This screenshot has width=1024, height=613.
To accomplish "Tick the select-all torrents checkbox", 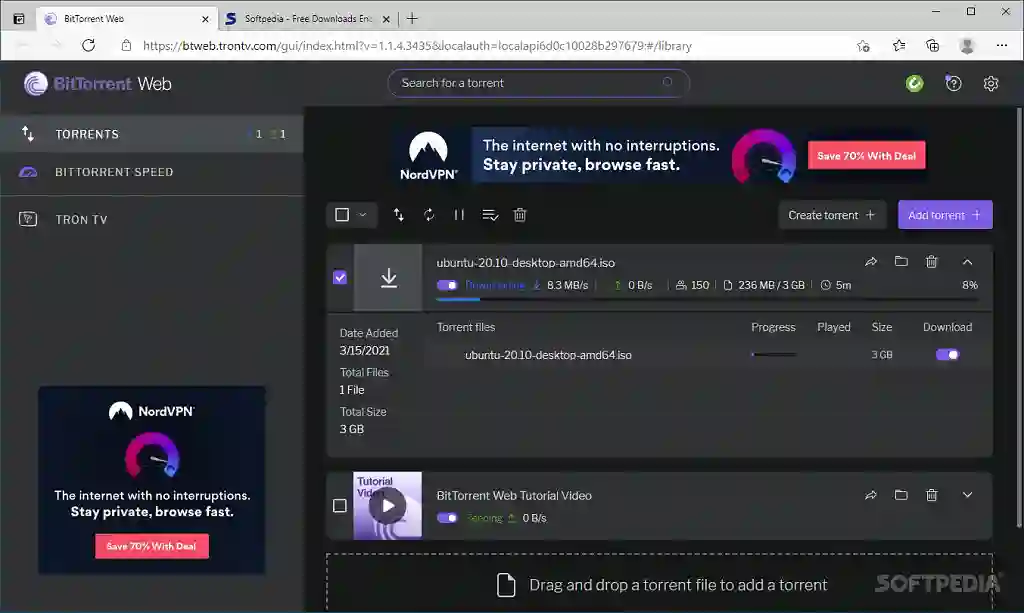I will point(342,215).
